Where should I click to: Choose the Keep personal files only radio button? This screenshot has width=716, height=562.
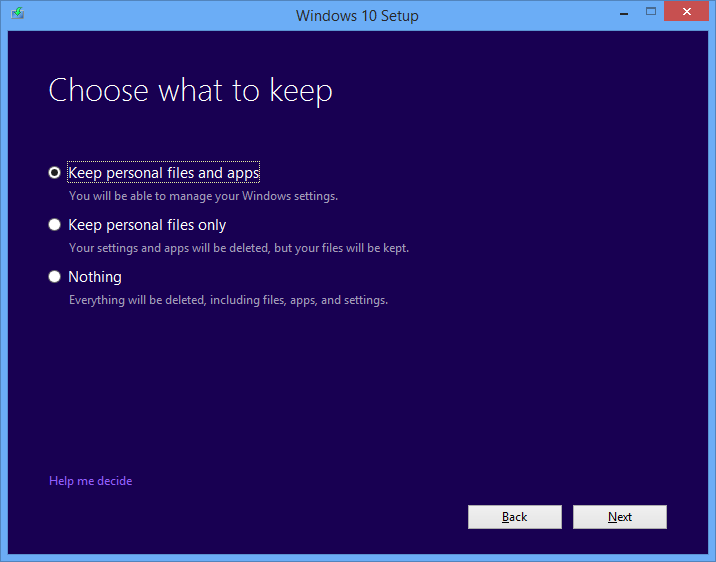(54, 225)
